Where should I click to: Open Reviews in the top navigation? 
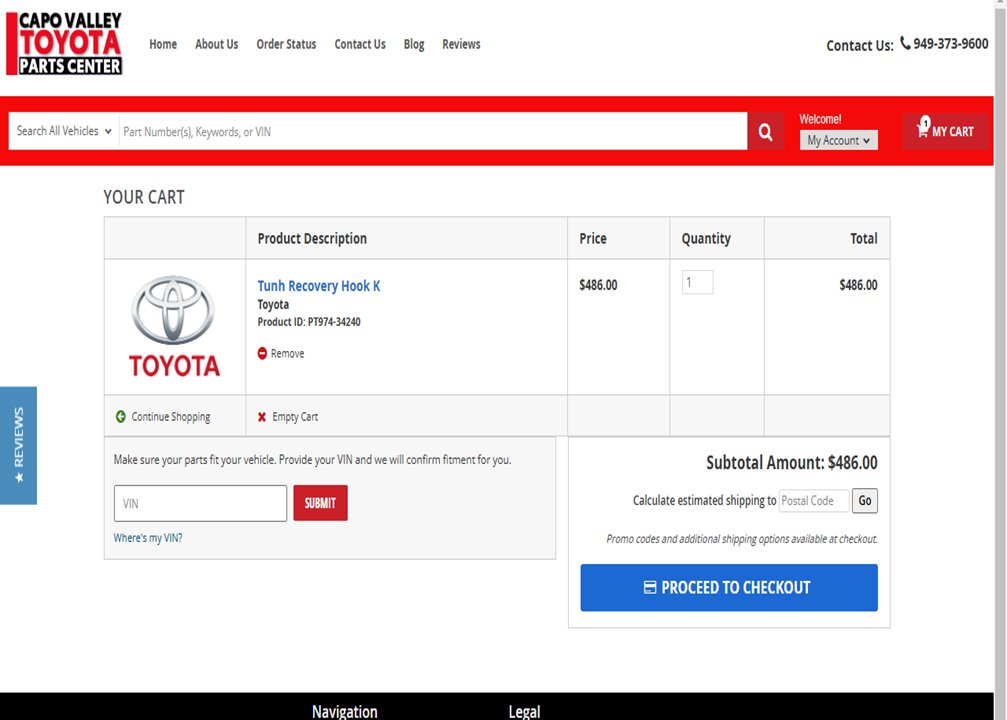click(461, 44)
